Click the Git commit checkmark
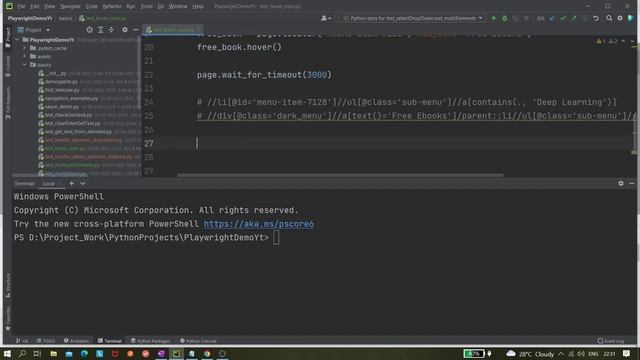640x360 pixels. click(563, 18)
